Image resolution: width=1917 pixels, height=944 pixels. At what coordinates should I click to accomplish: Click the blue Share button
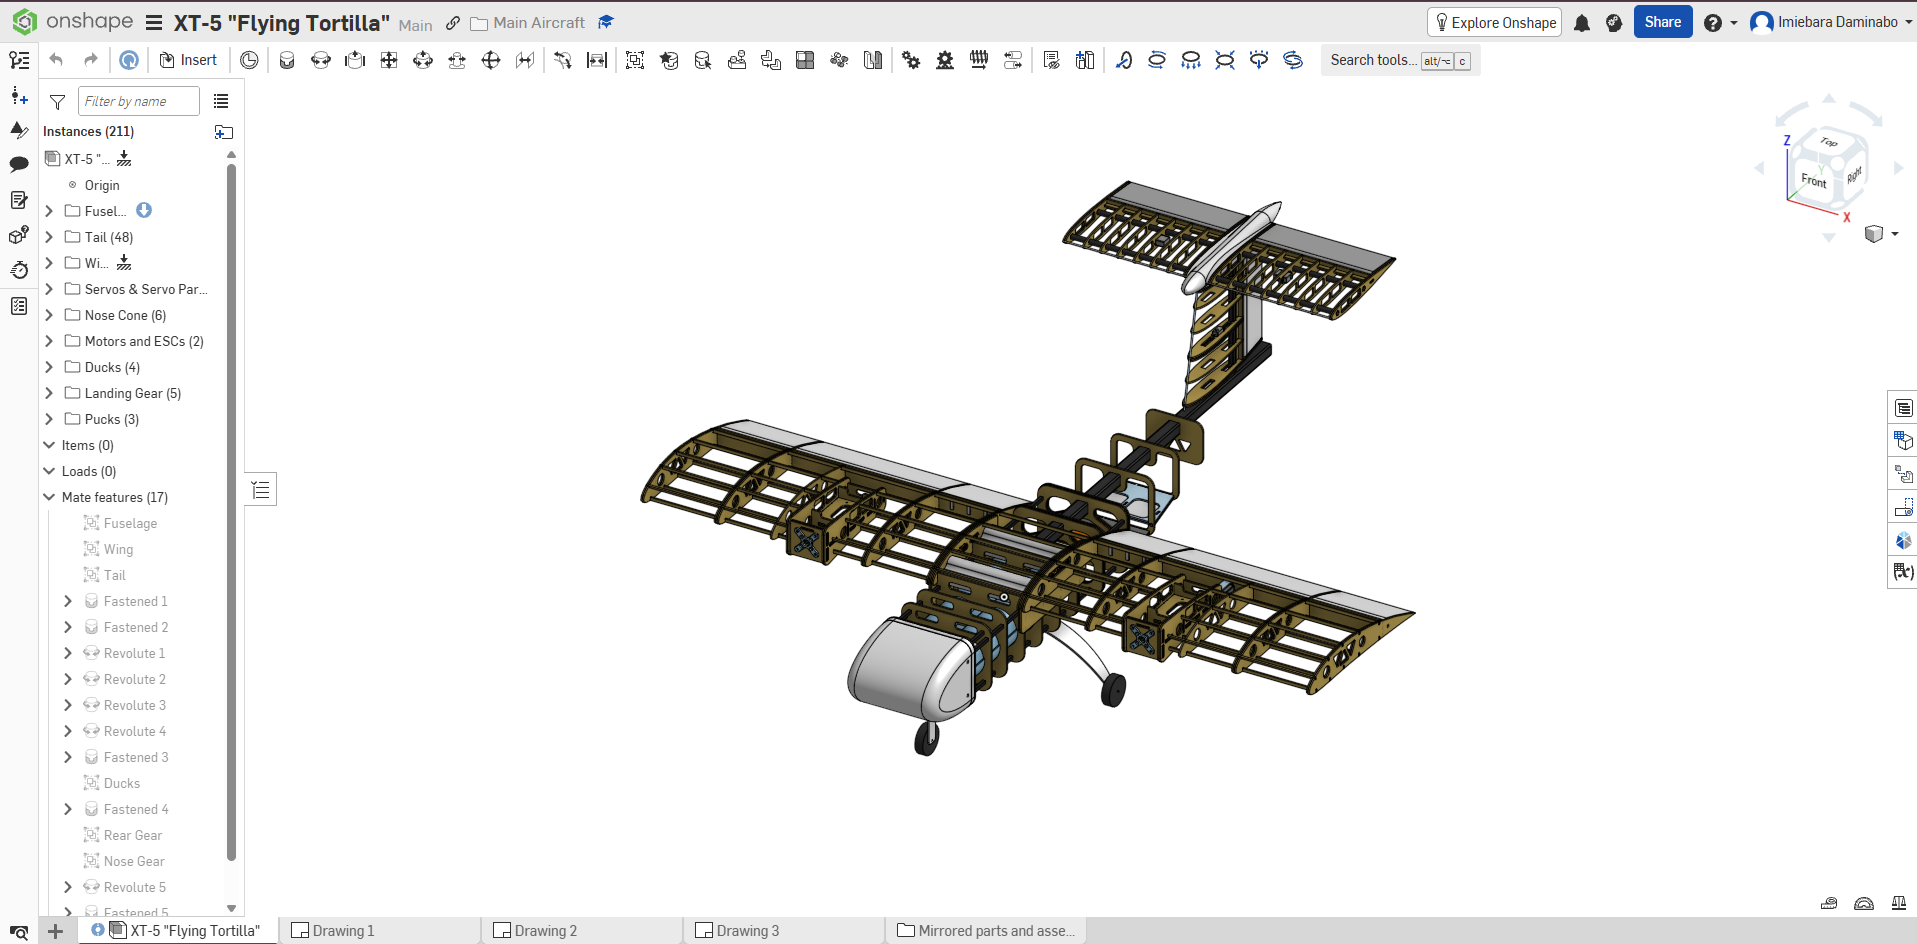pyautogui.click(x=1662, y=22)
